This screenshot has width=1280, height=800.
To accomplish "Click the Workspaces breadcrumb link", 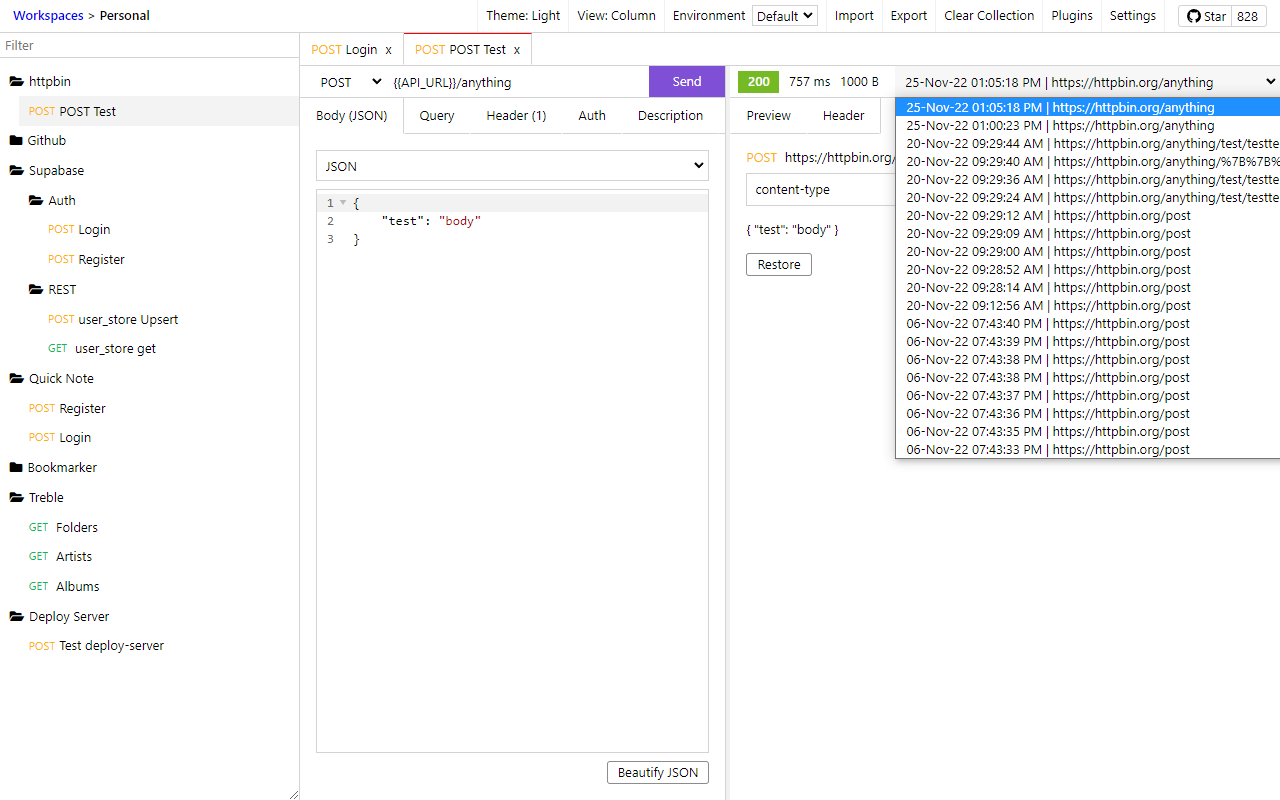I will (x=48, y=16).
